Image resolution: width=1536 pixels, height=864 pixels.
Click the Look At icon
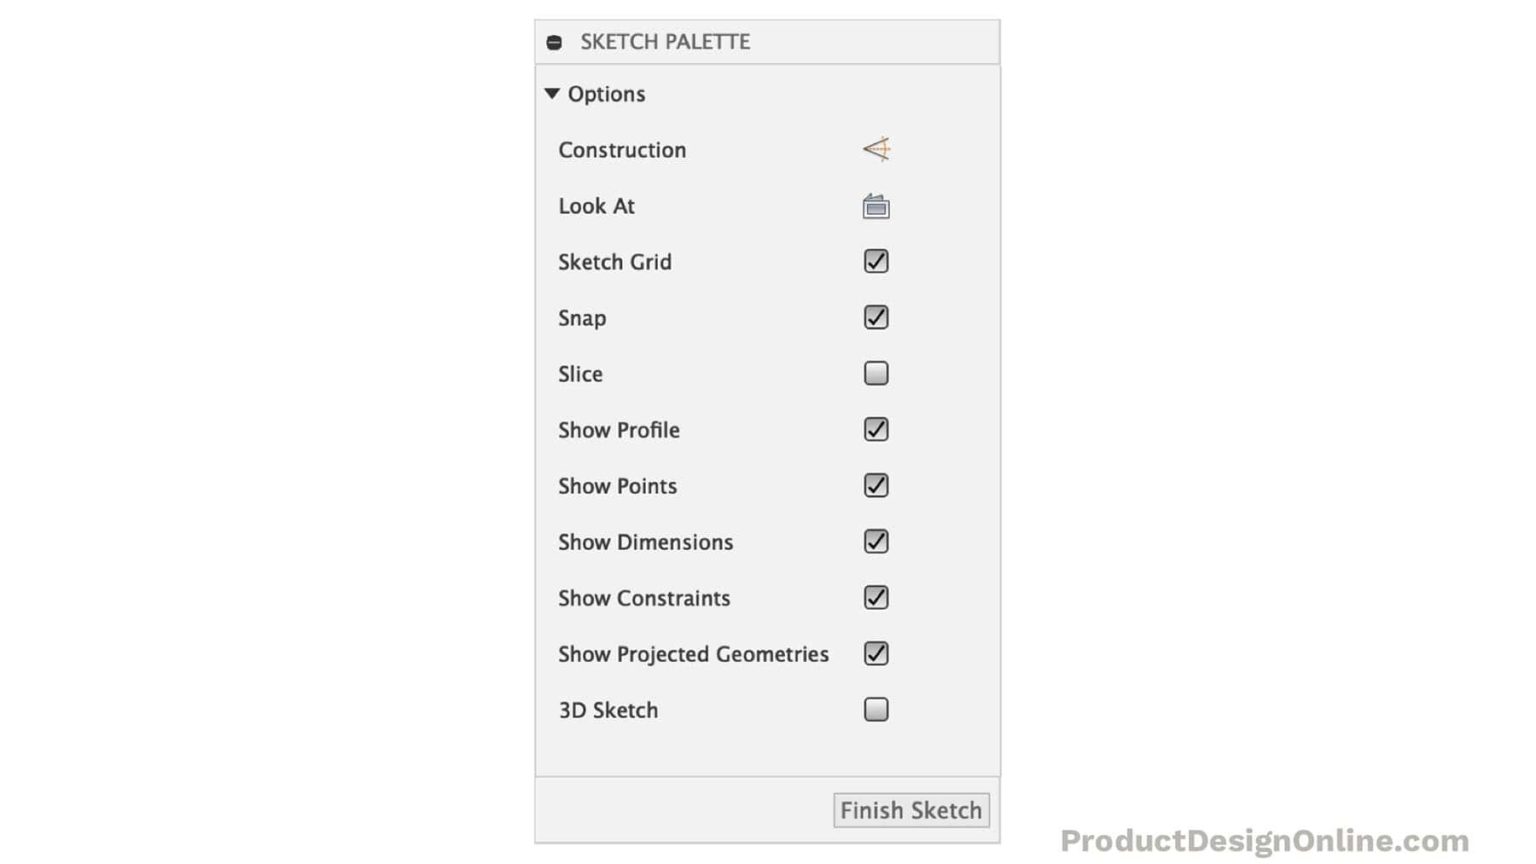click(x=875, y=206)
